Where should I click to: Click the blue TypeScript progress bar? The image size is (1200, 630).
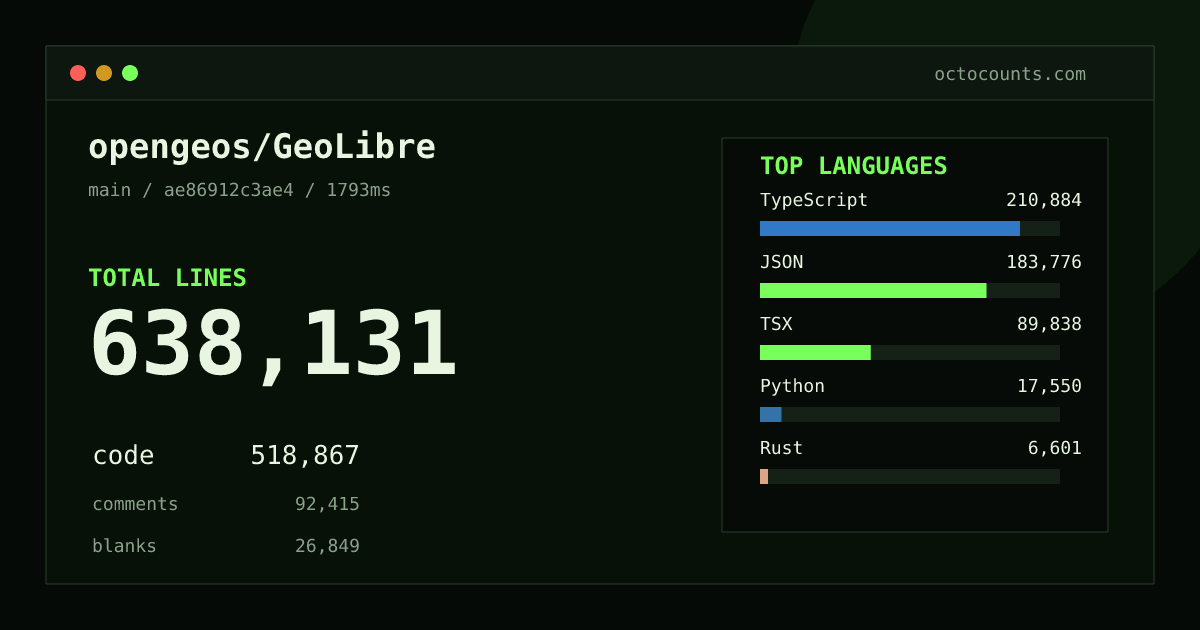click(890, 228)
